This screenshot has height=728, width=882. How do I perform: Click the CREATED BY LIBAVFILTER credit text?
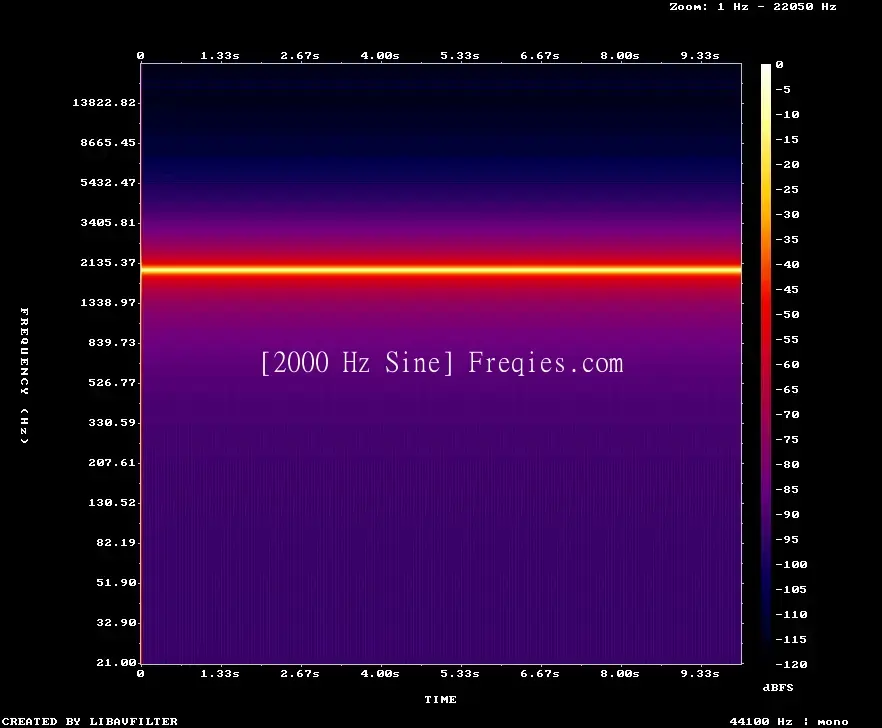(x=89, y=721)
